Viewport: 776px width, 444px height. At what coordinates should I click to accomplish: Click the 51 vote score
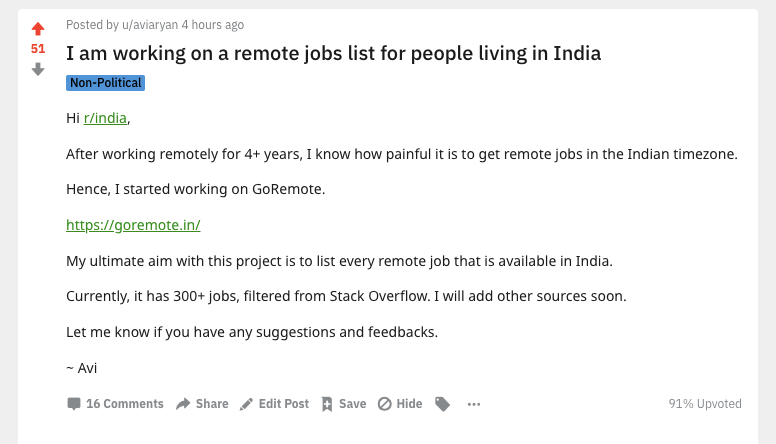tap(38, 48)
